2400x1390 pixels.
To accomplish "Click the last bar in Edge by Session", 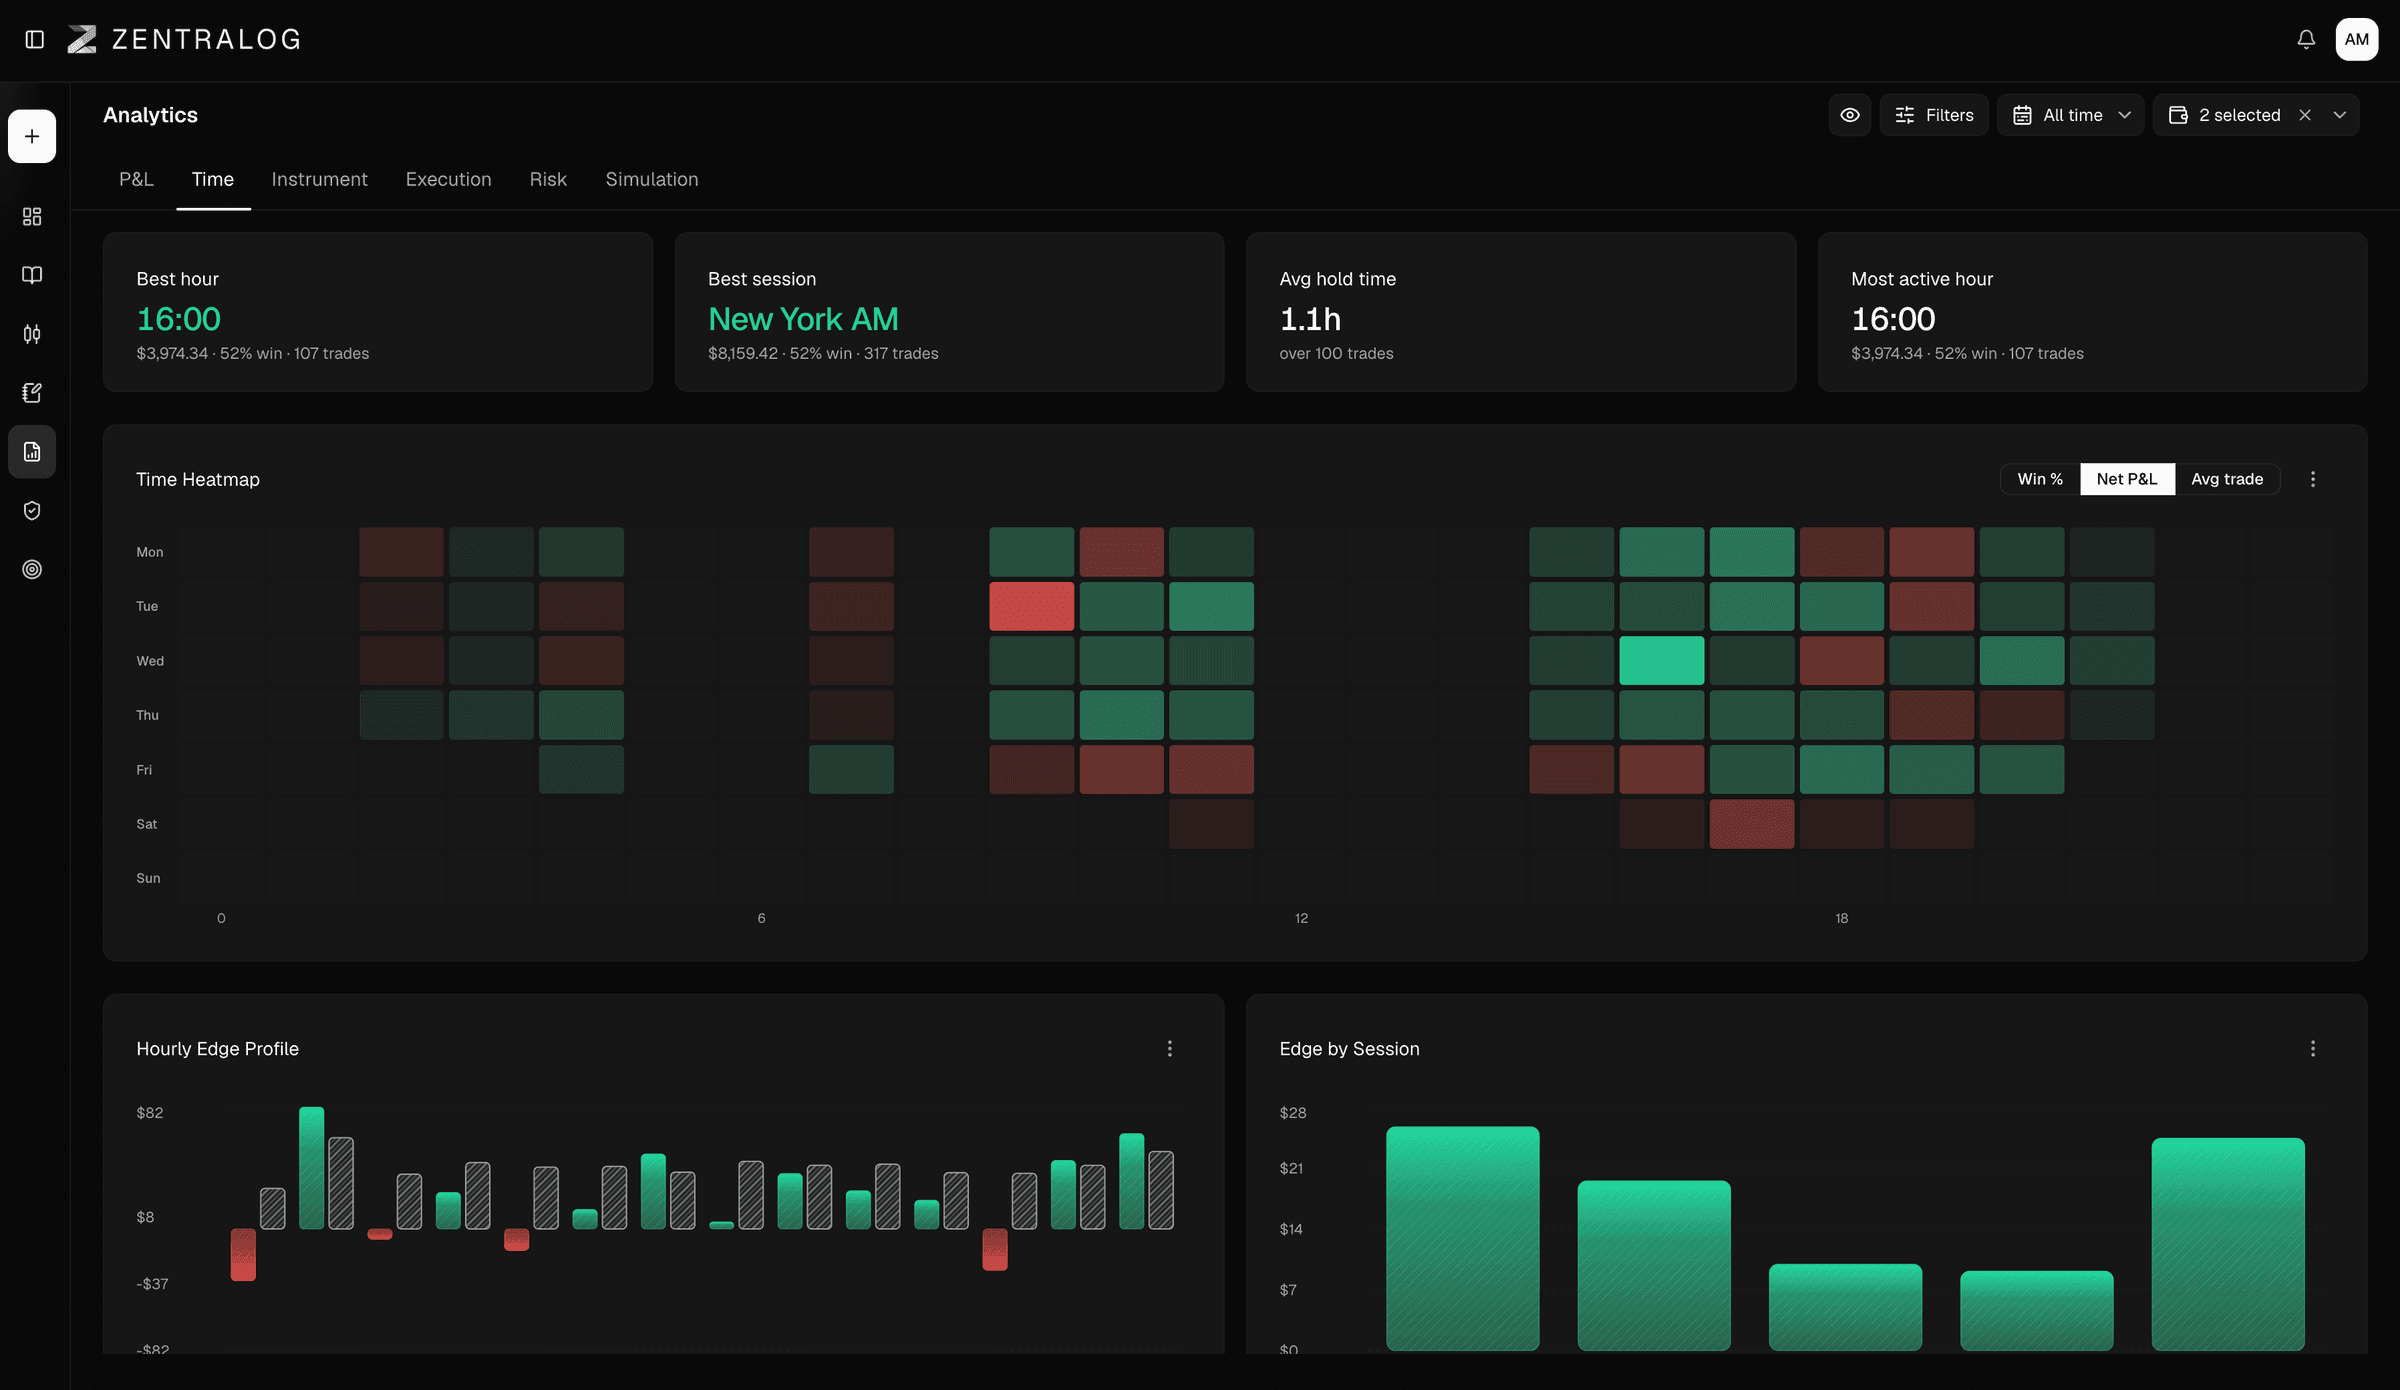I will pos(2228,1244).
